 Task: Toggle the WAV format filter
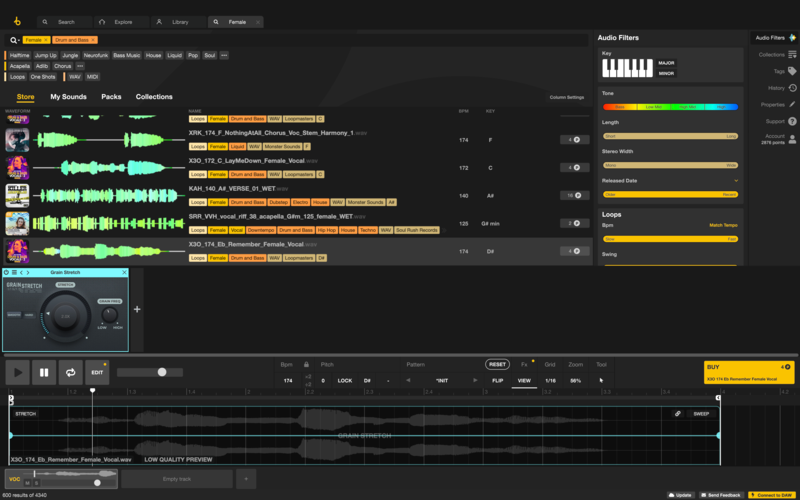coord(74,77)
